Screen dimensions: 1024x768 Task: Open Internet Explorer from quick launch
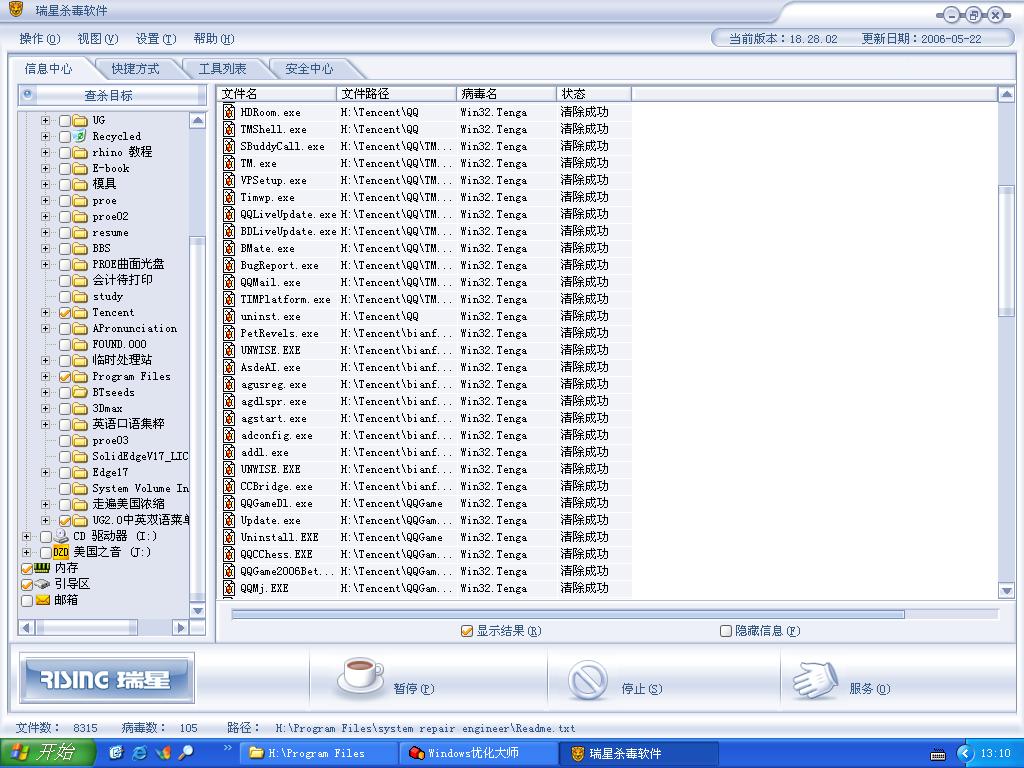click(x=139, y=753)
